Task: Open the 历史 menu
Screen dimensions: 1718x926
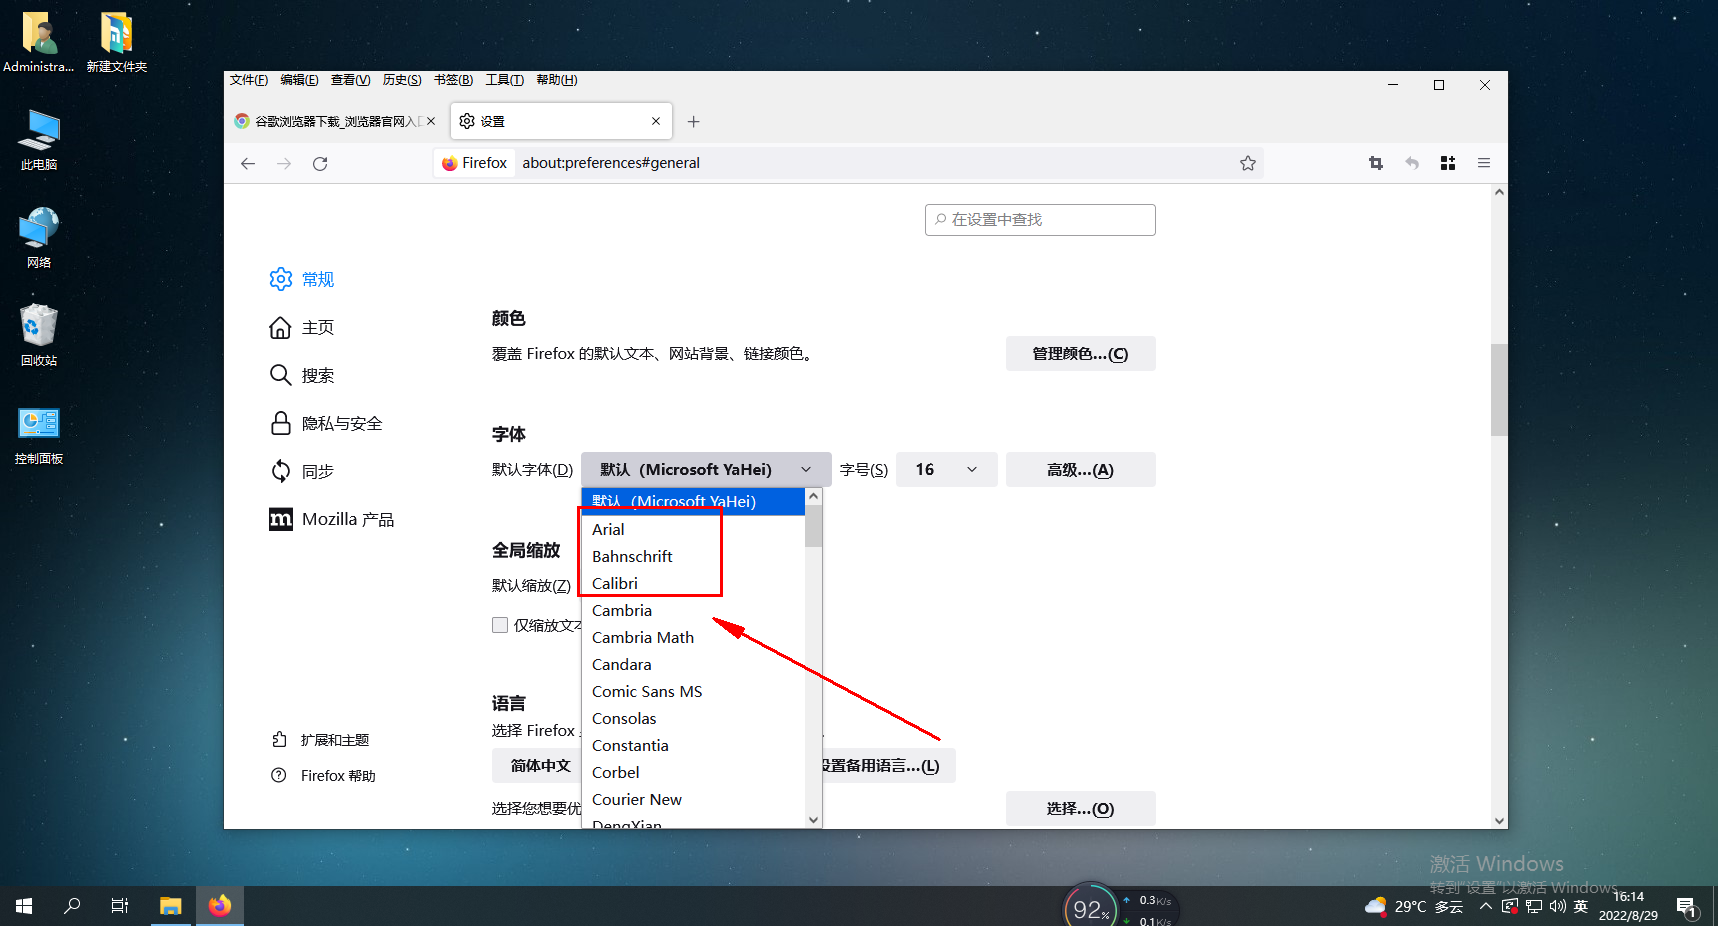Action: click(402, 80)
